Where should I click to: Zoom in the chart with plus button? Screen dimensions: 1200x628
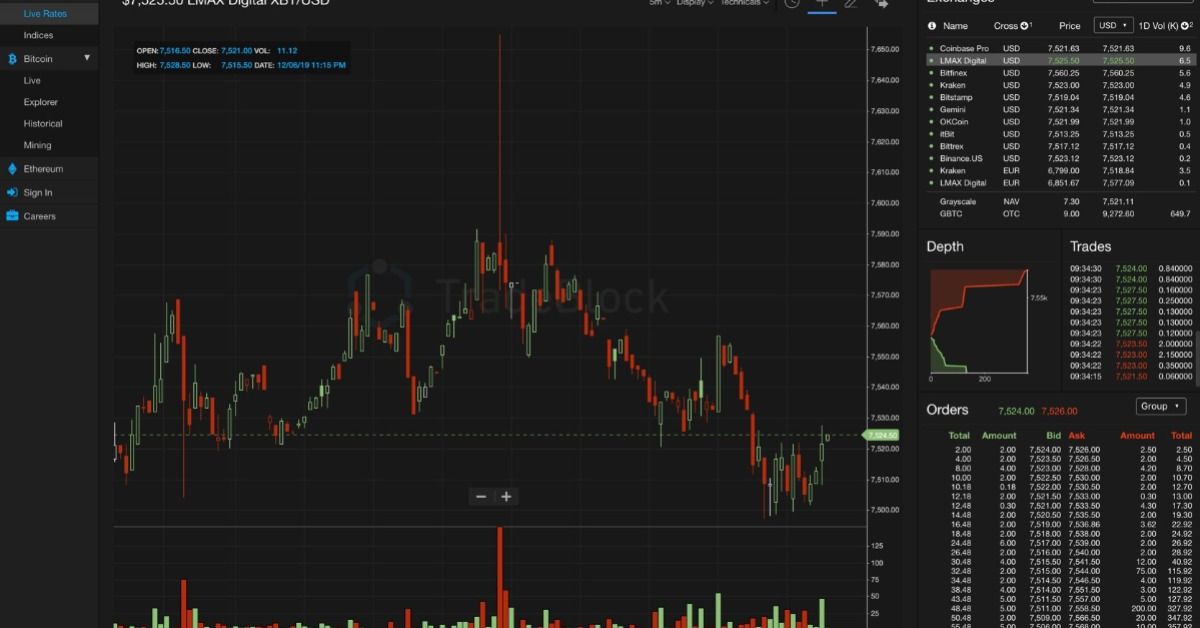point(507,496)
